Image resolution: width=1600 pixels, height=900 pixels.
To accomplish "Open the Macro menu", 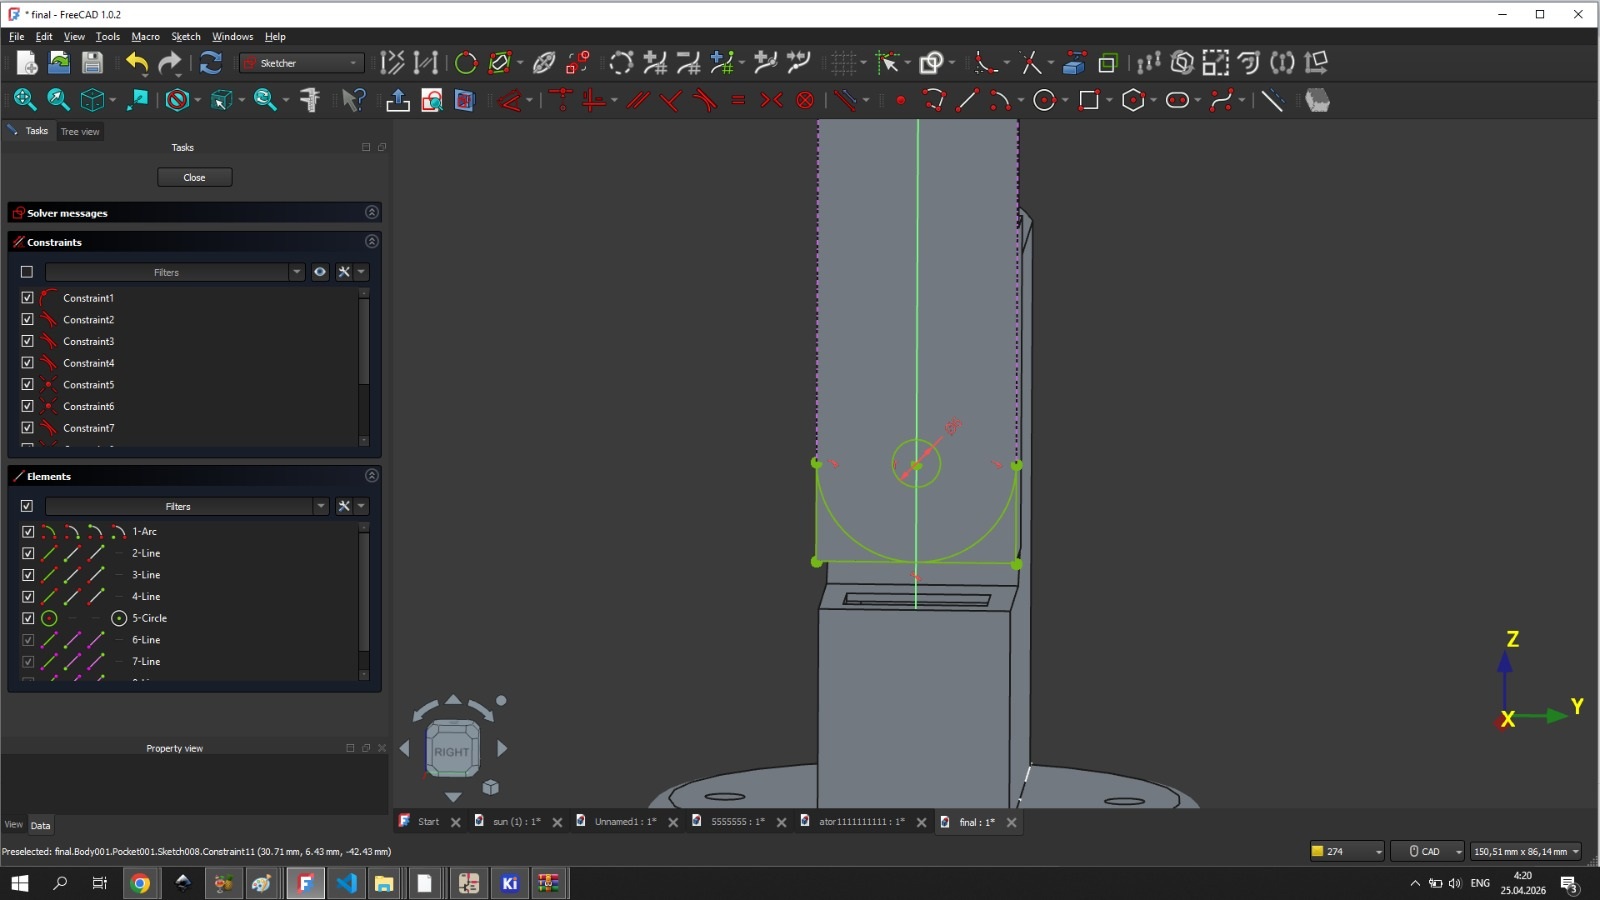I will [145, 36].
